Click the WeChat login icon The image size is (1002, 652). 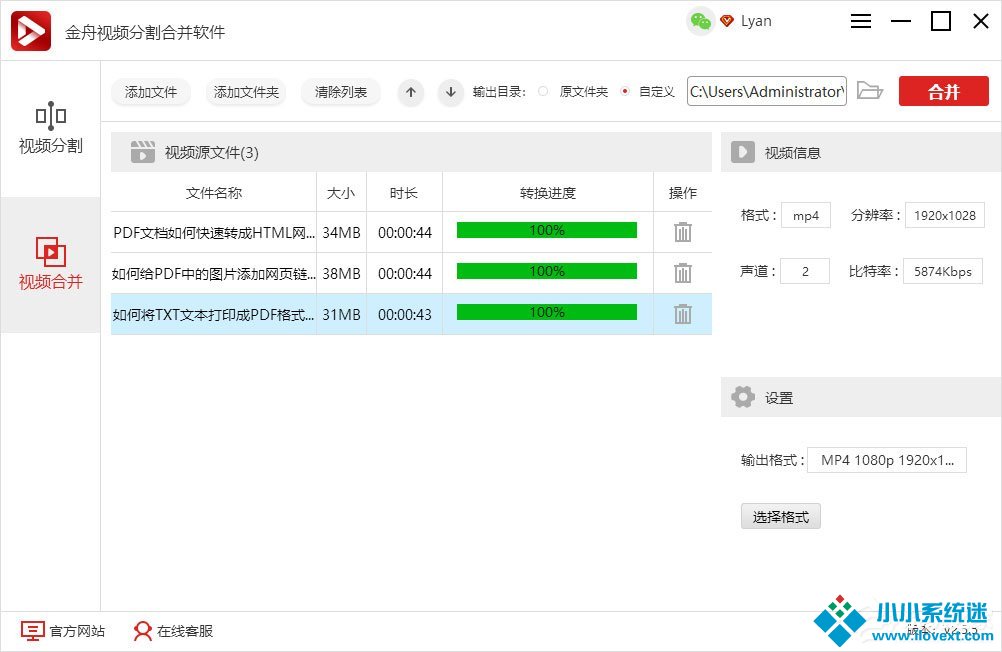(701, 21)
